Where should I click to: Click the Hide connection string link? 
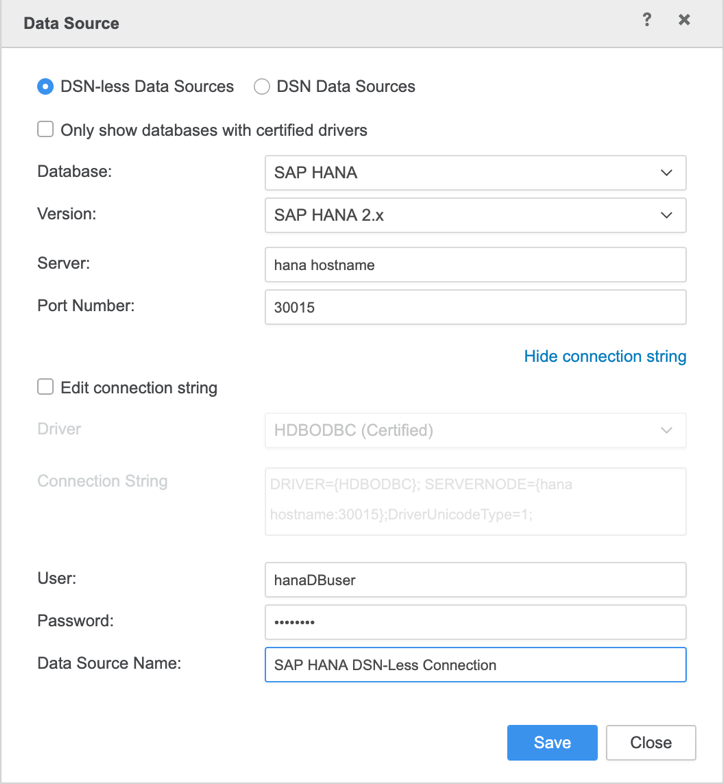click(x=605, y=356)
